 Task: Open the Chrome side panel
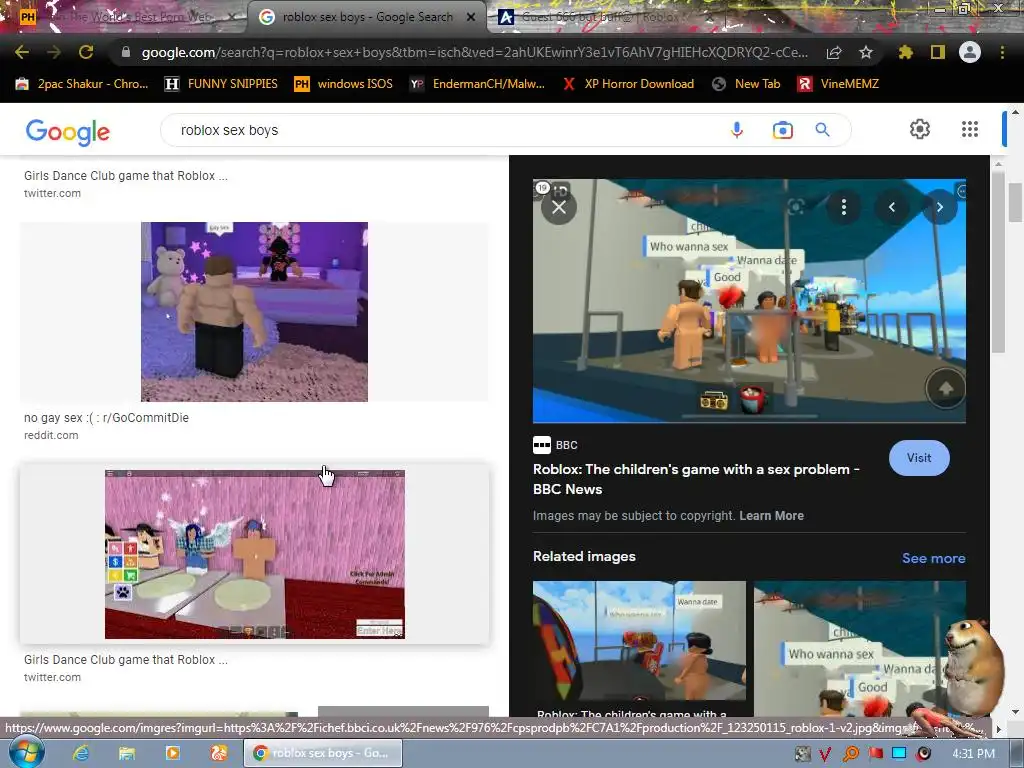(938, 52)
